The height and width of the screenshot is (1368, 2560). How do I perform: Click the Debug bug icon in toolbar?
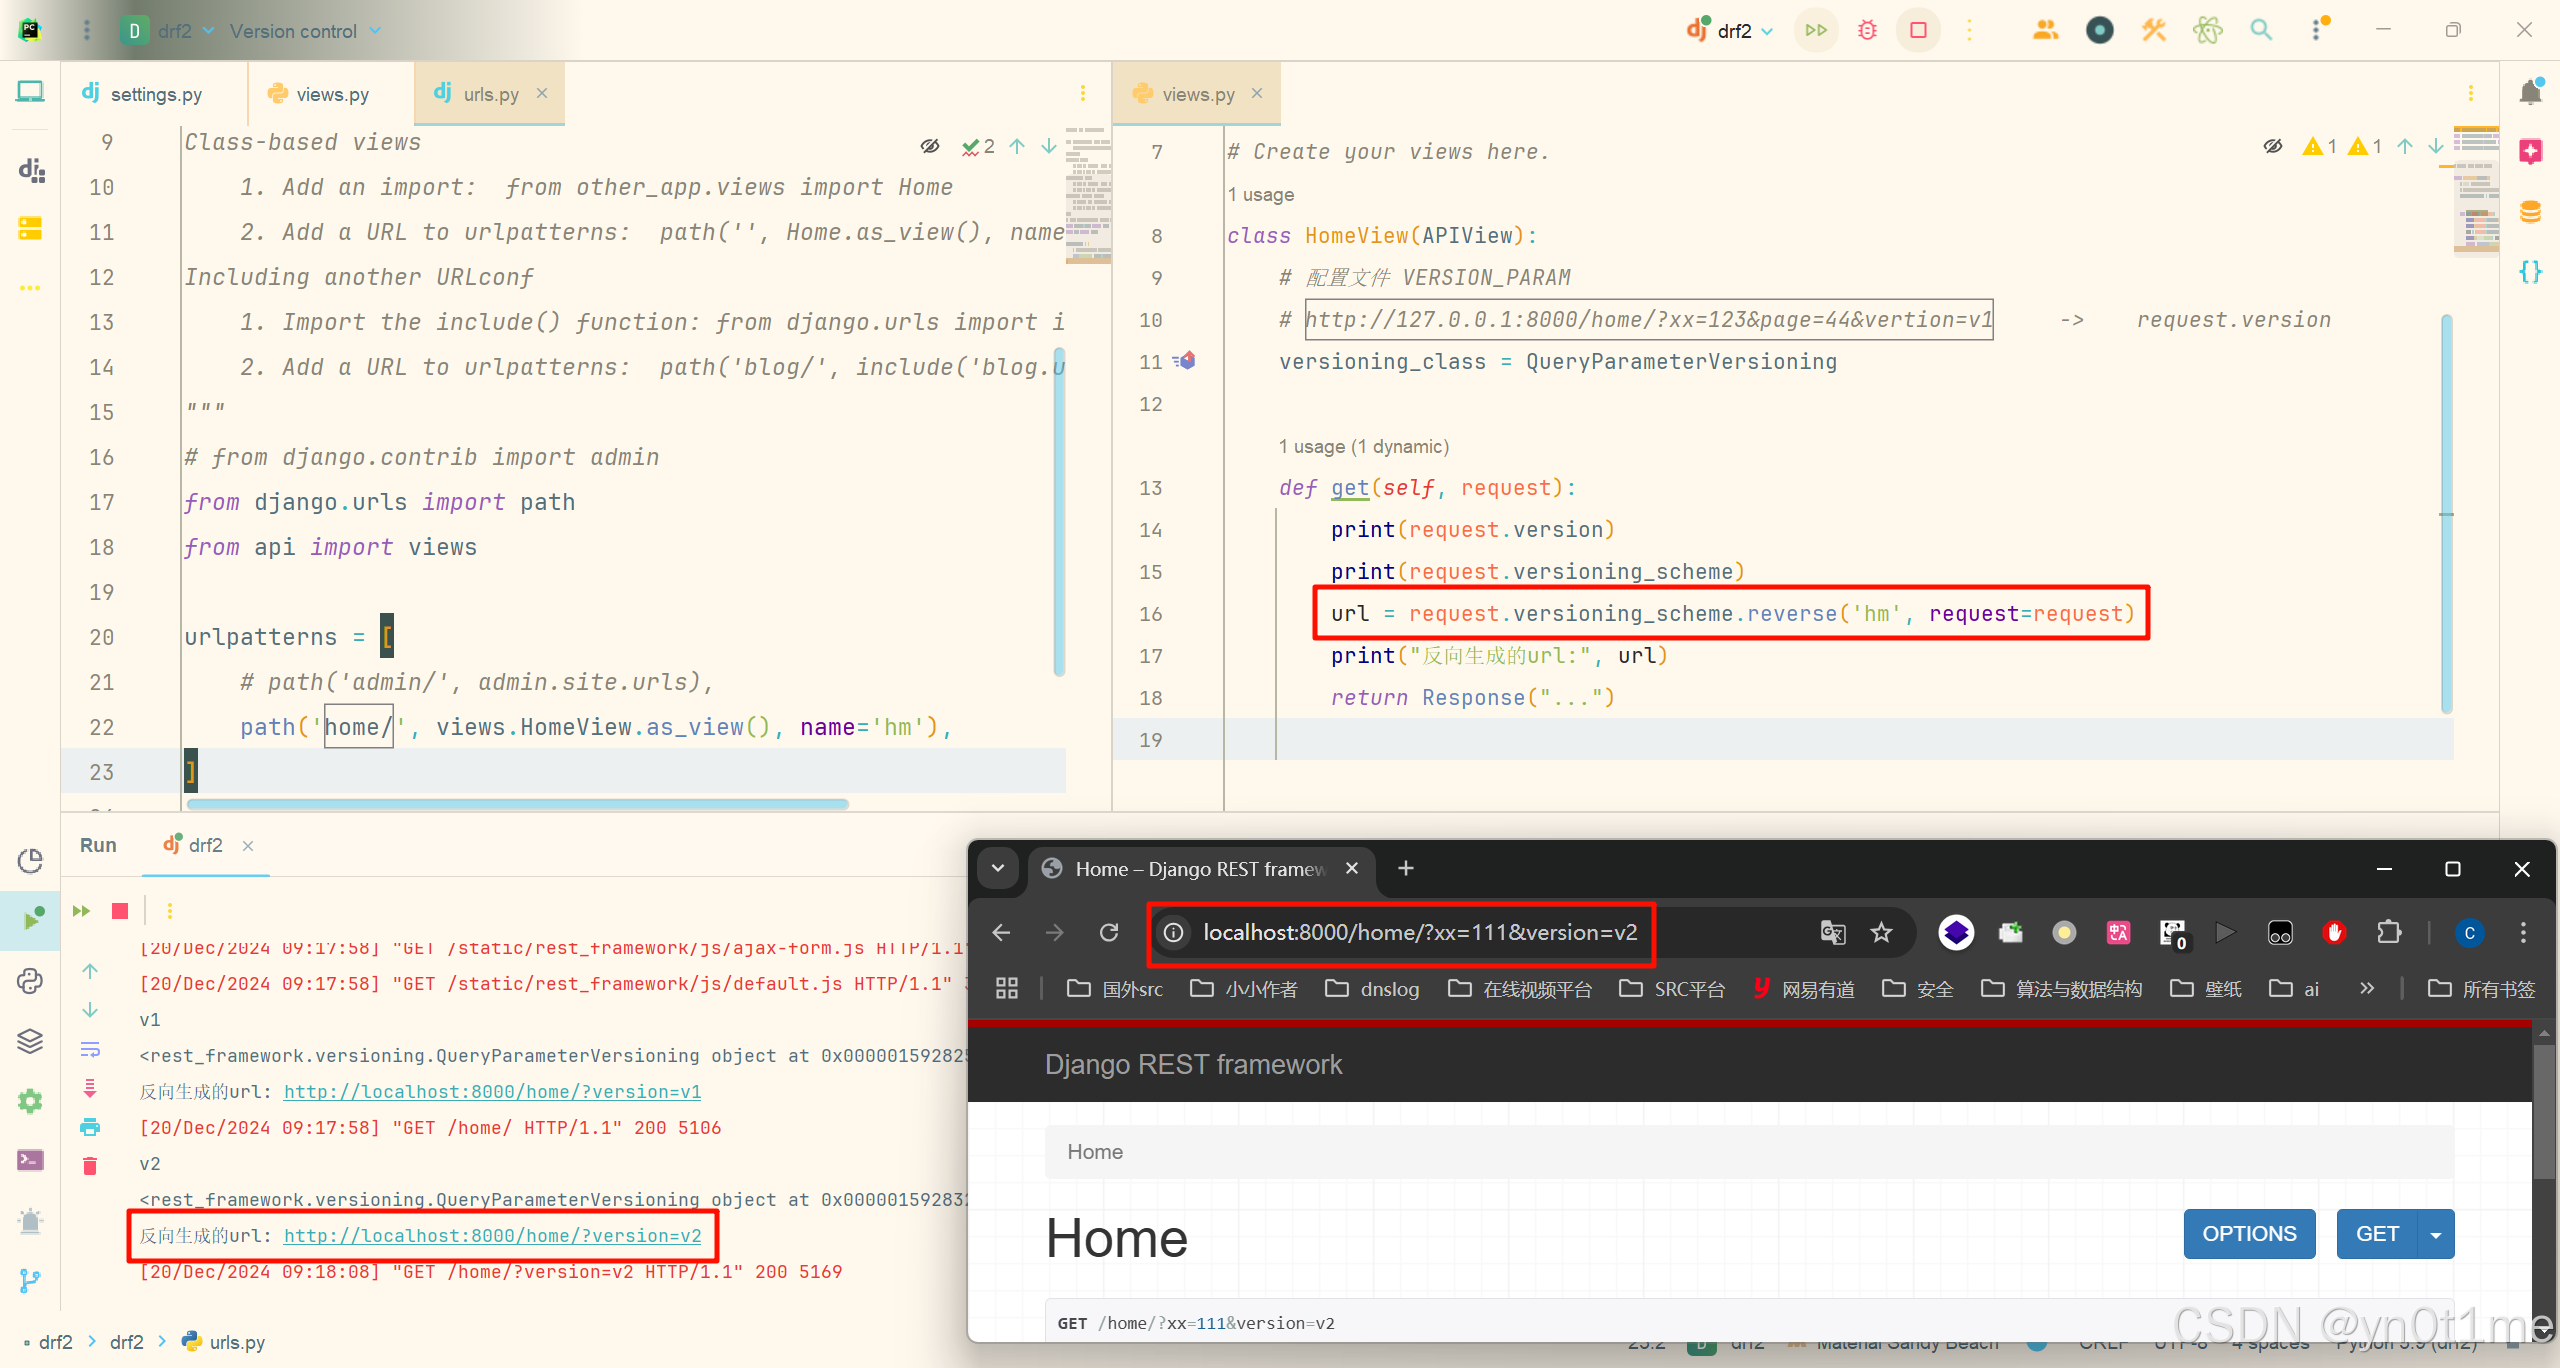click(x=1867, y=30)
